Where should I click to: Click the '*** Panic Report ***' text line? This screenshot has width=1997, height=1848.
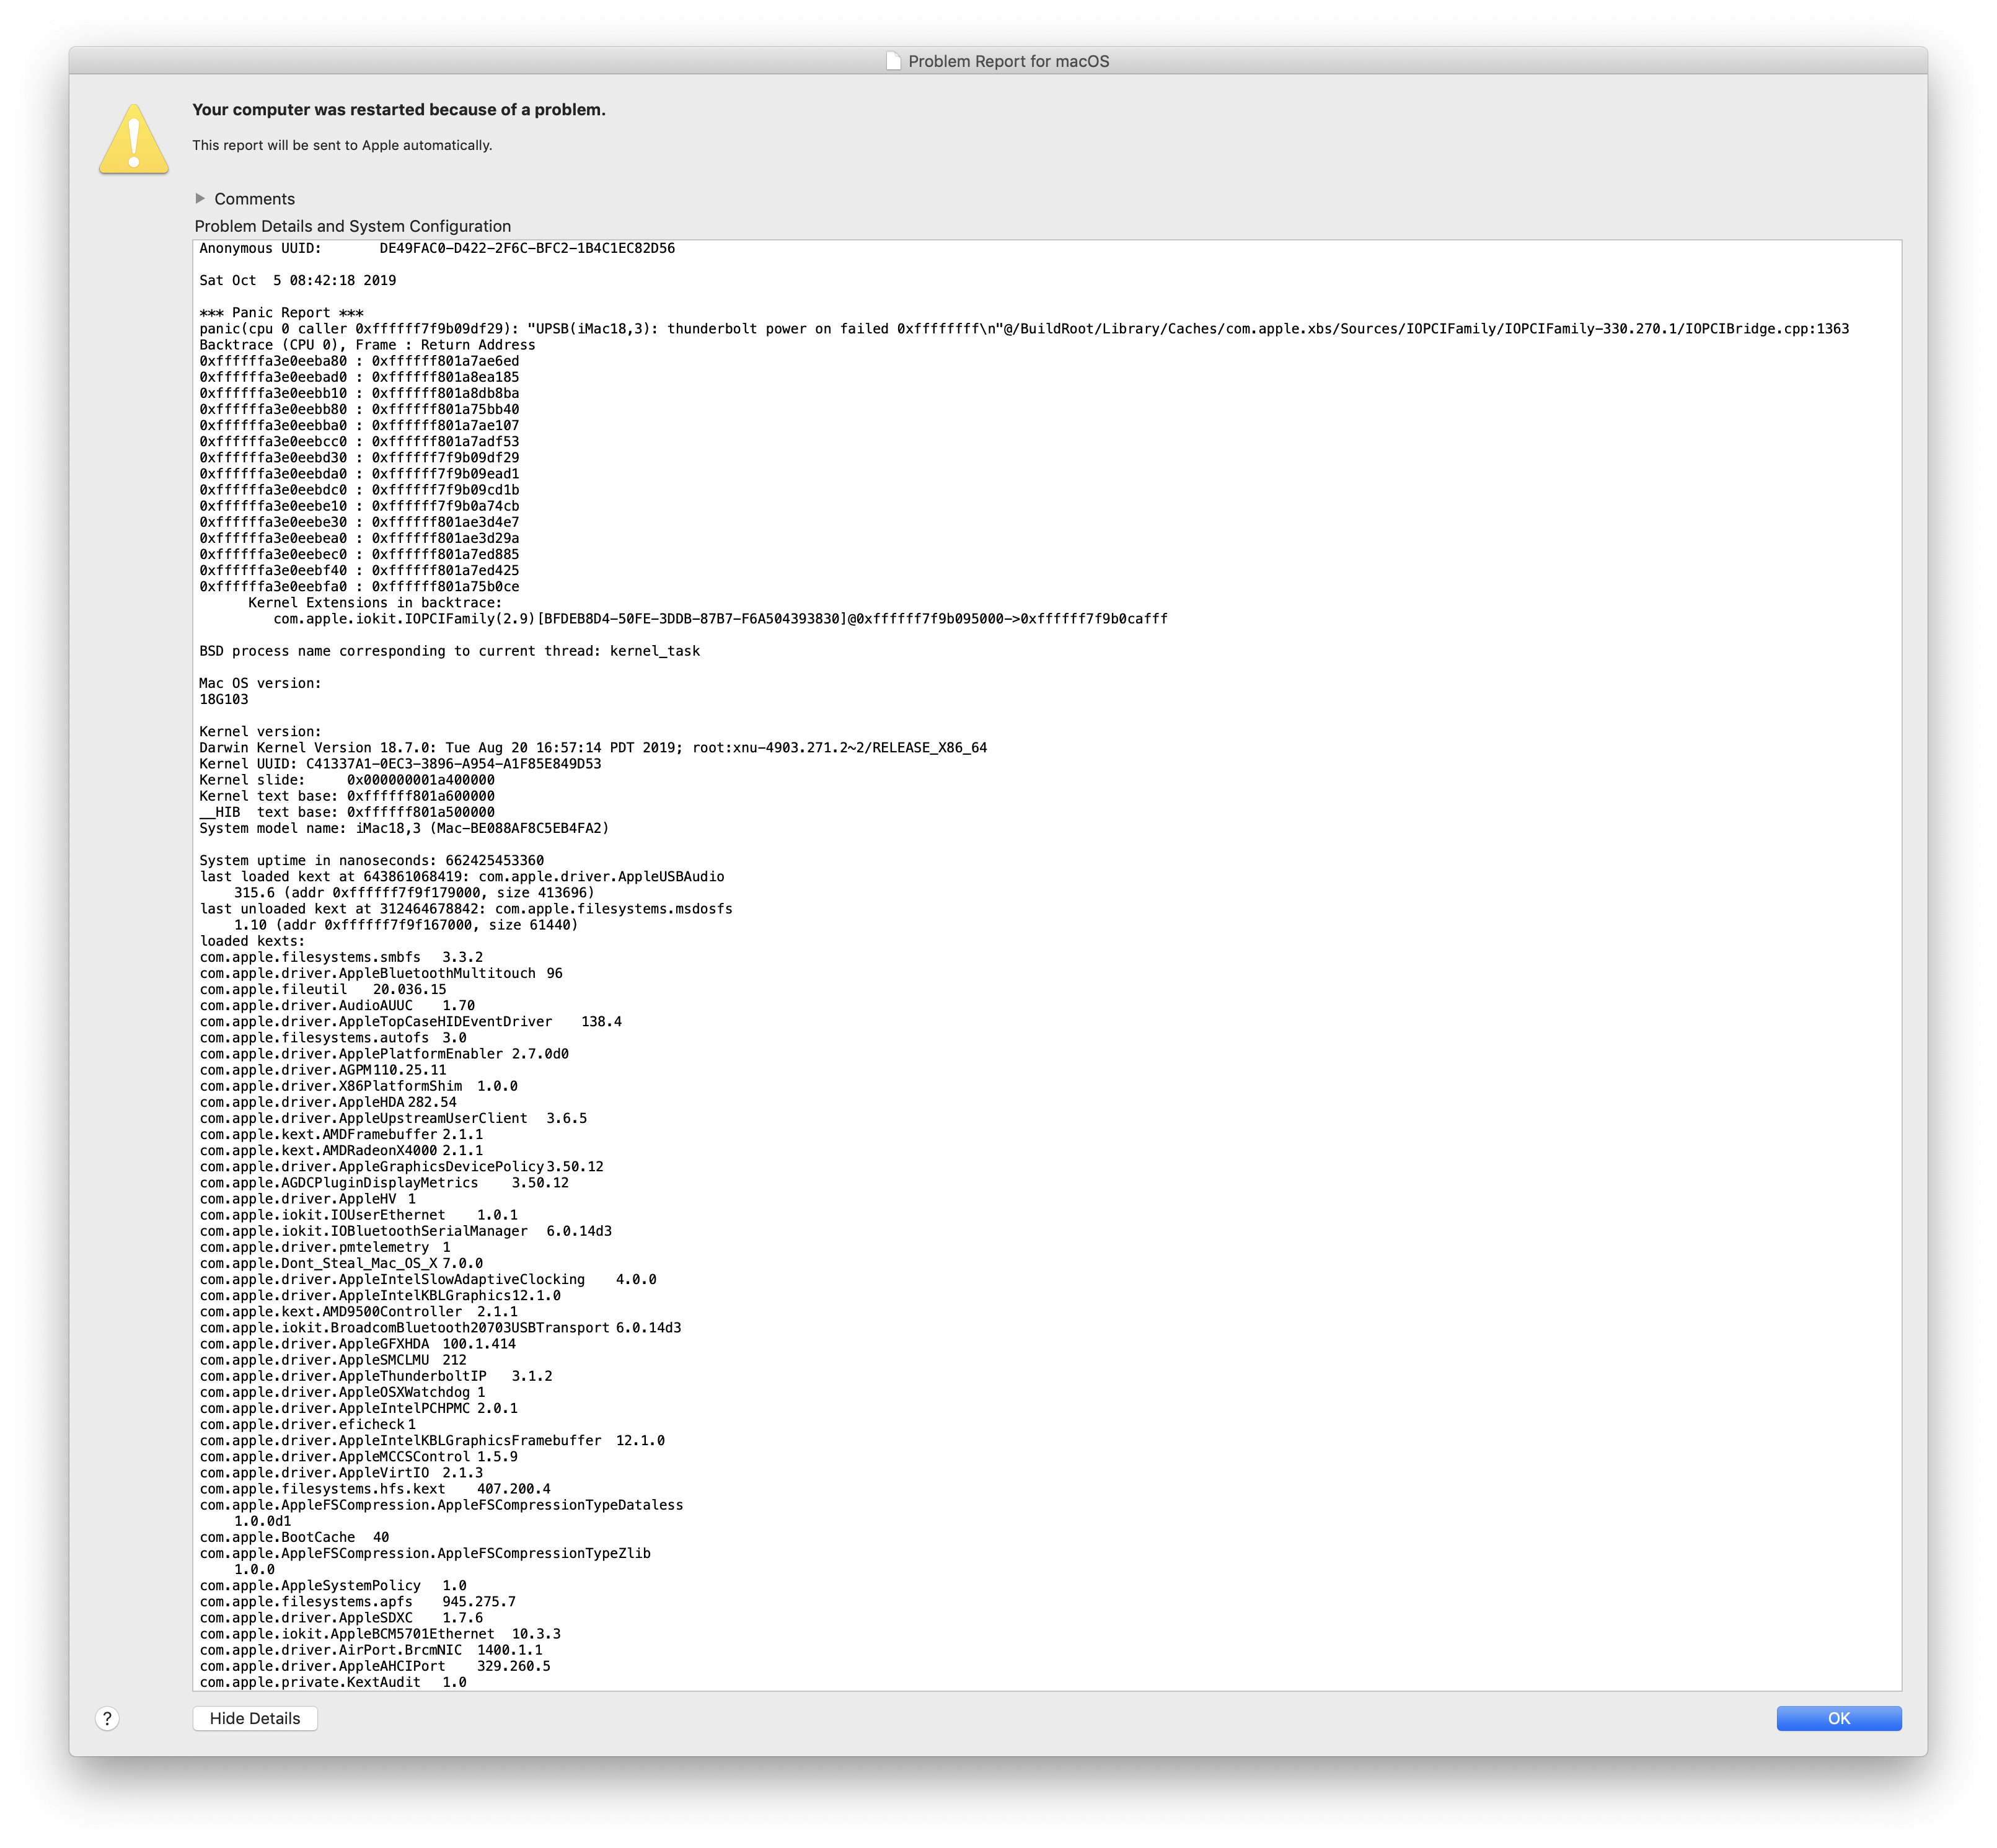[x=281, y=313]
